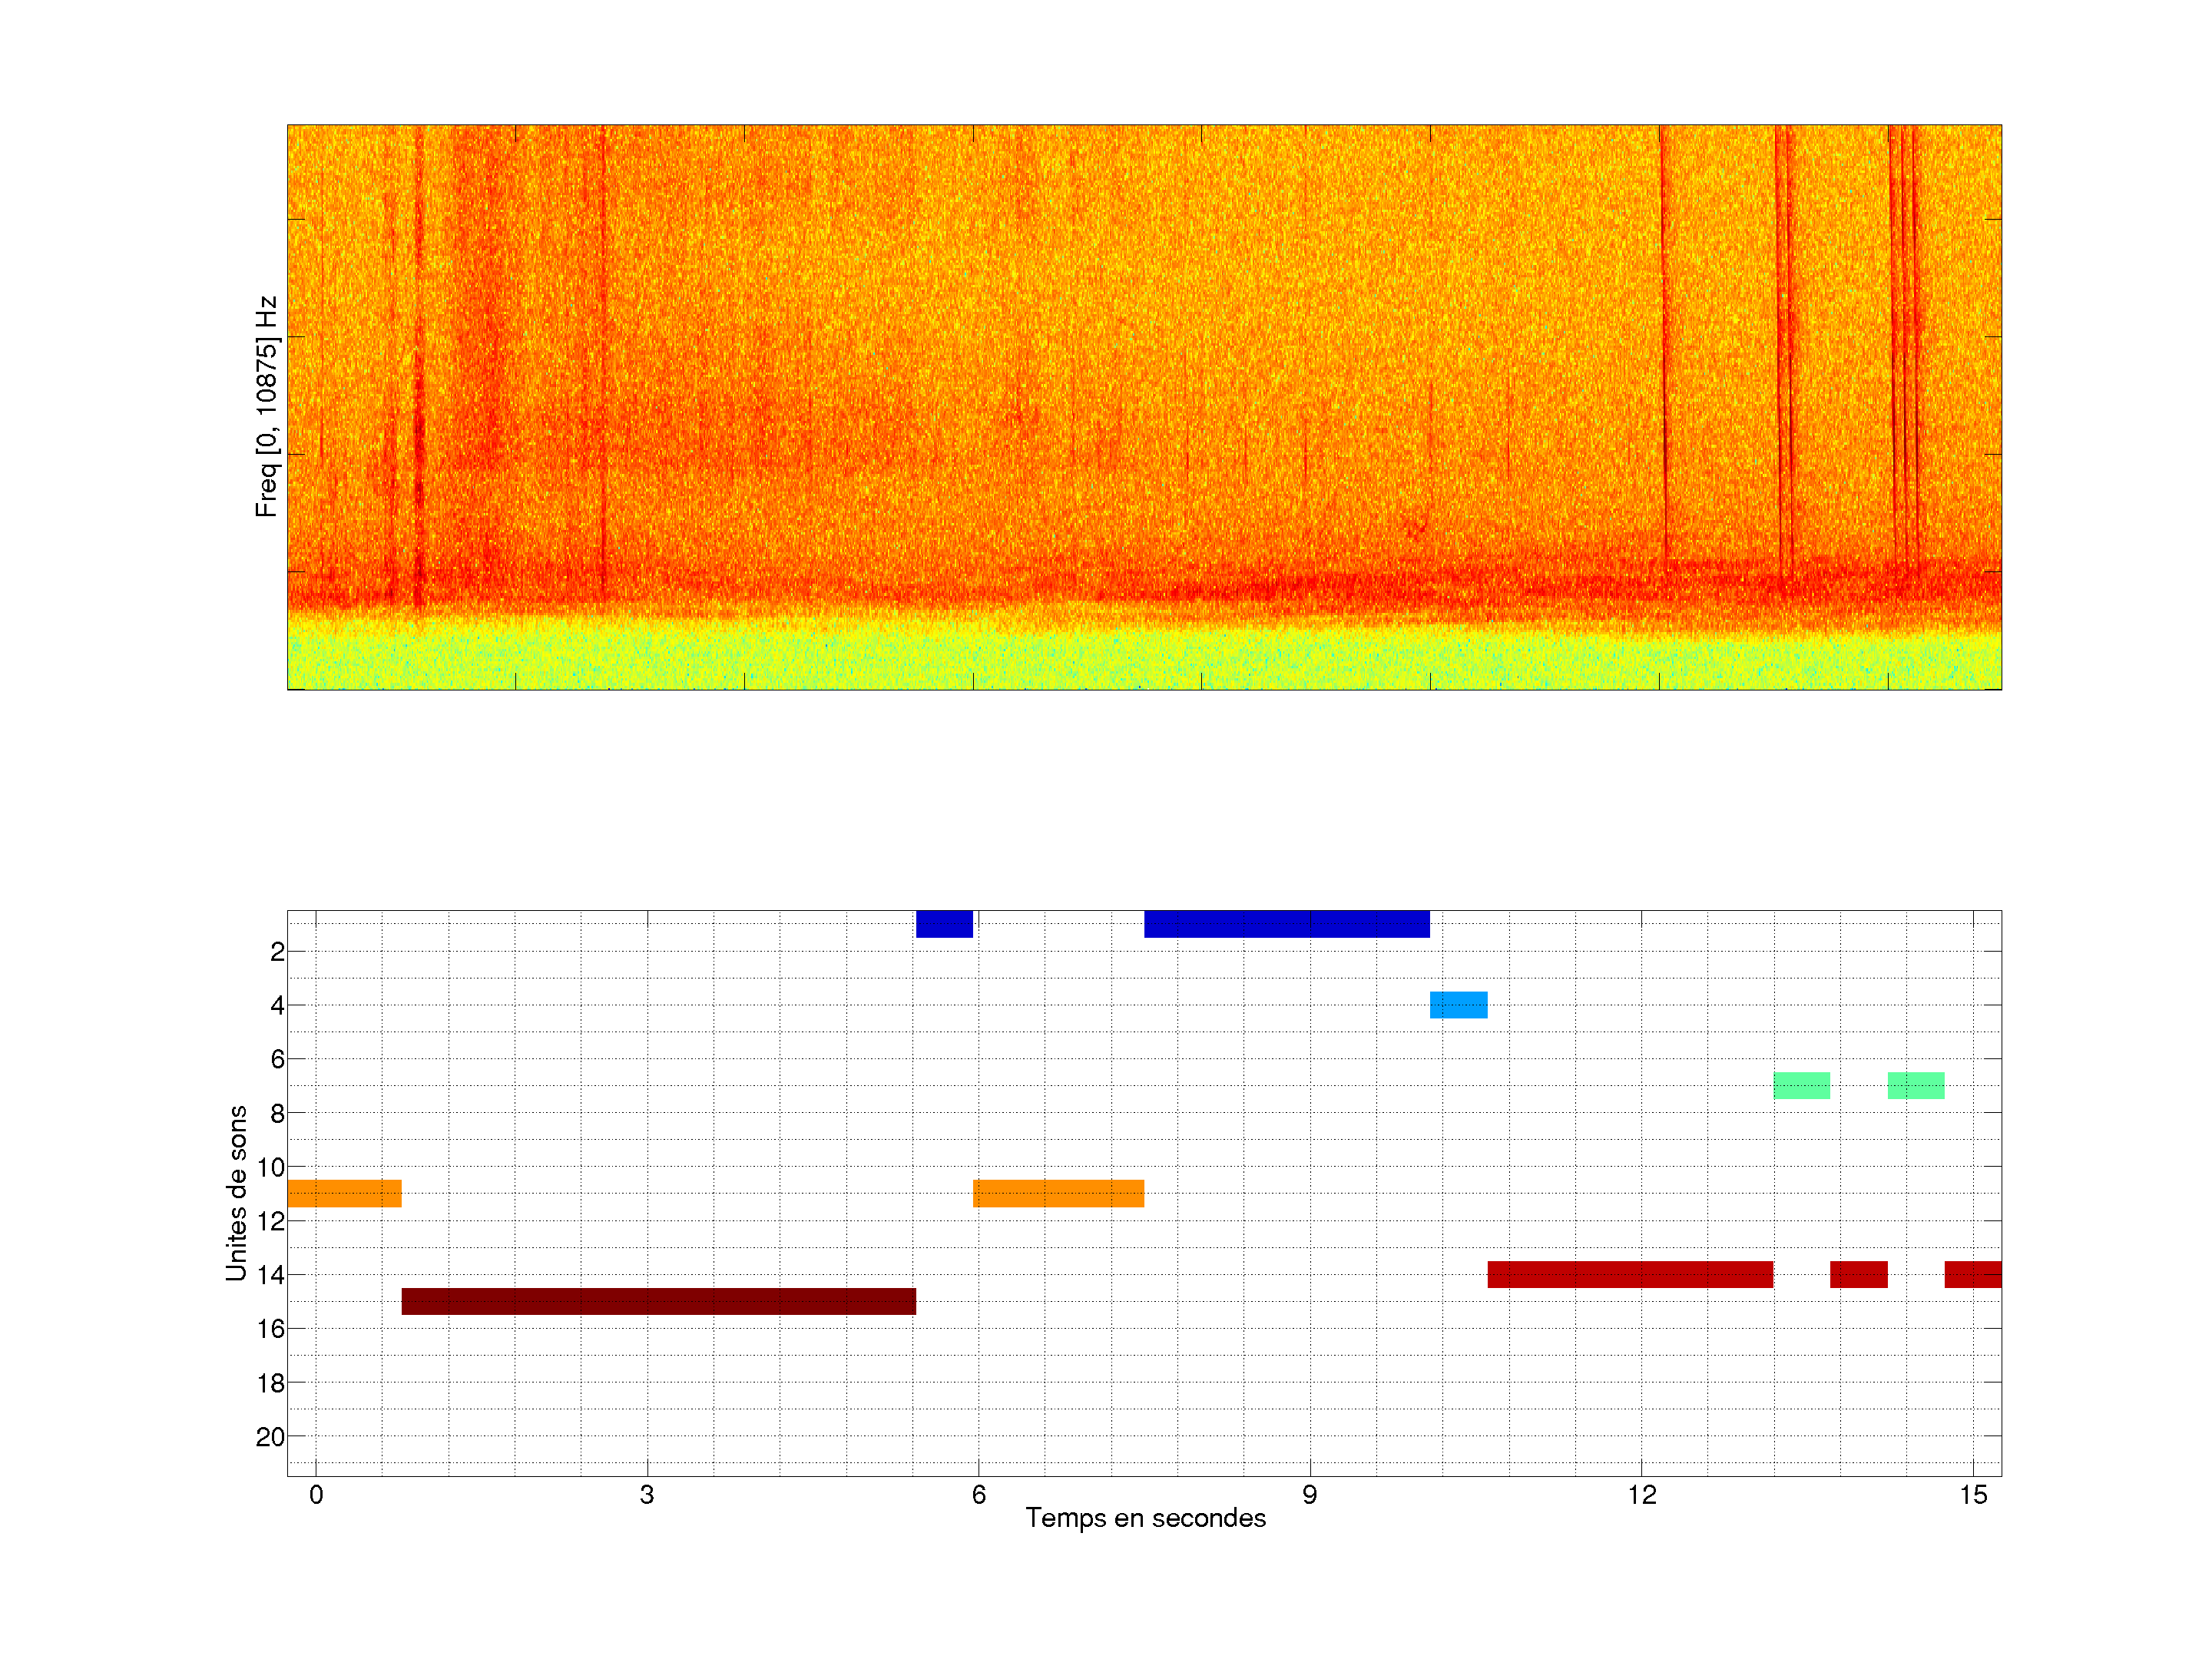Click the 'Unites de sons' axis label

[236, 1193]
